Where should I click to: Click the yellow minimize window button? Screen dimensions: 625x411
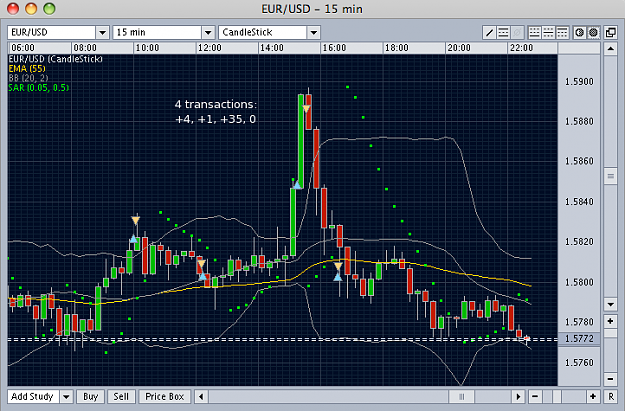click(31, 8)
